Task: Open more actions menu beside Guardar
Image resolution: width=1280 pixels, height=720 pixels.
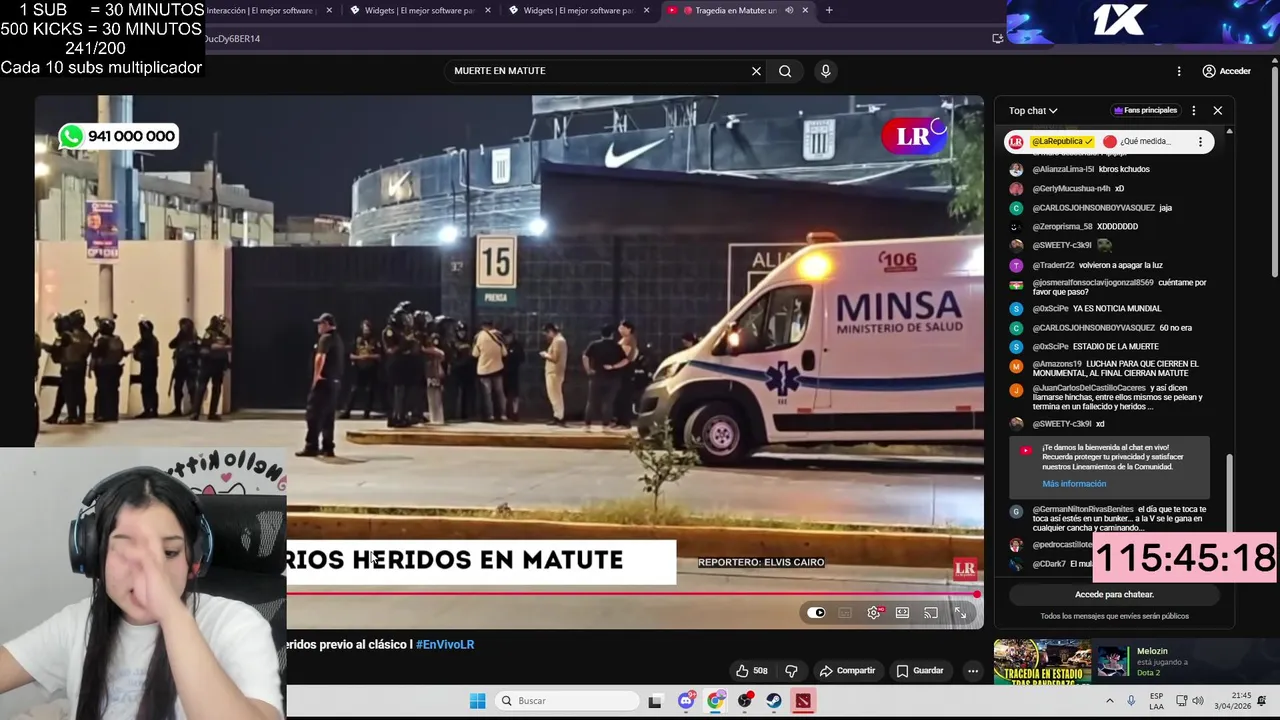Action: coord(972,671)
